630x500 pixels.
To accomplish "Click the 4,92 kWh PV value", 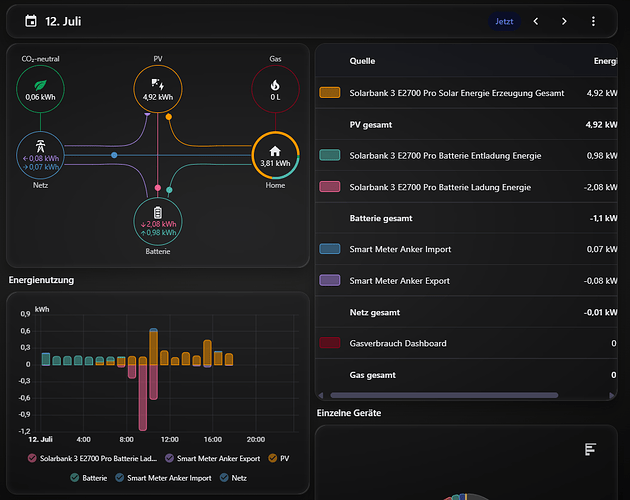I will [158, 97].
